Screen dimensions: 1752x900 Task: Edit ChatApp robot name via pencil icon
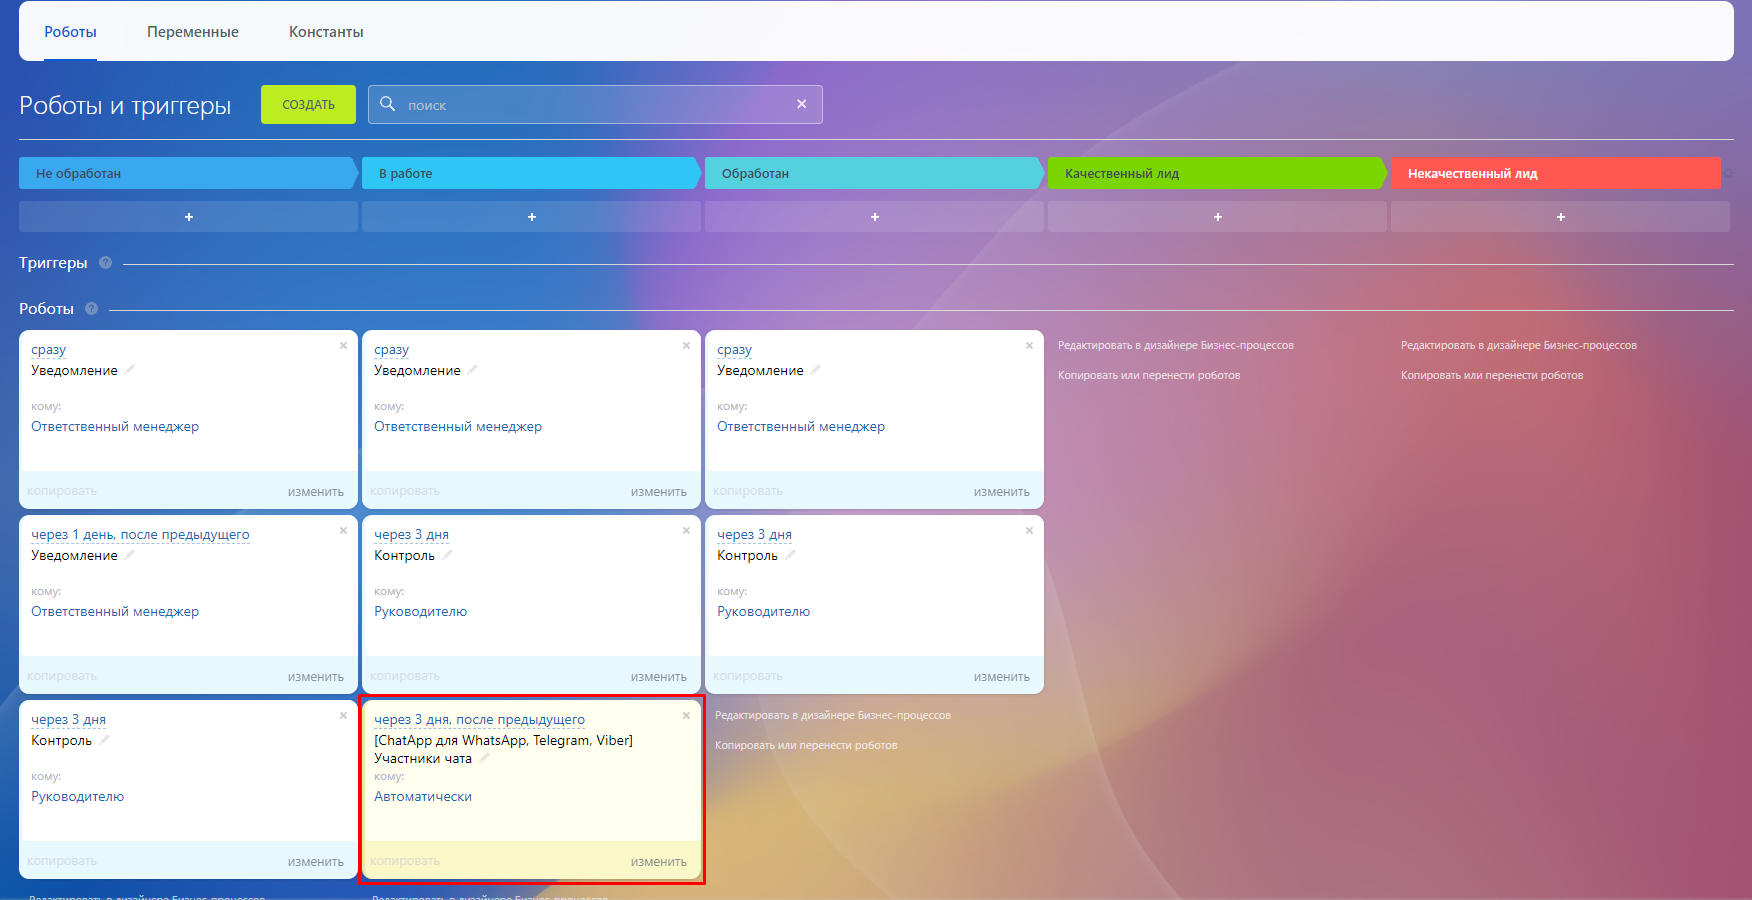484,759
